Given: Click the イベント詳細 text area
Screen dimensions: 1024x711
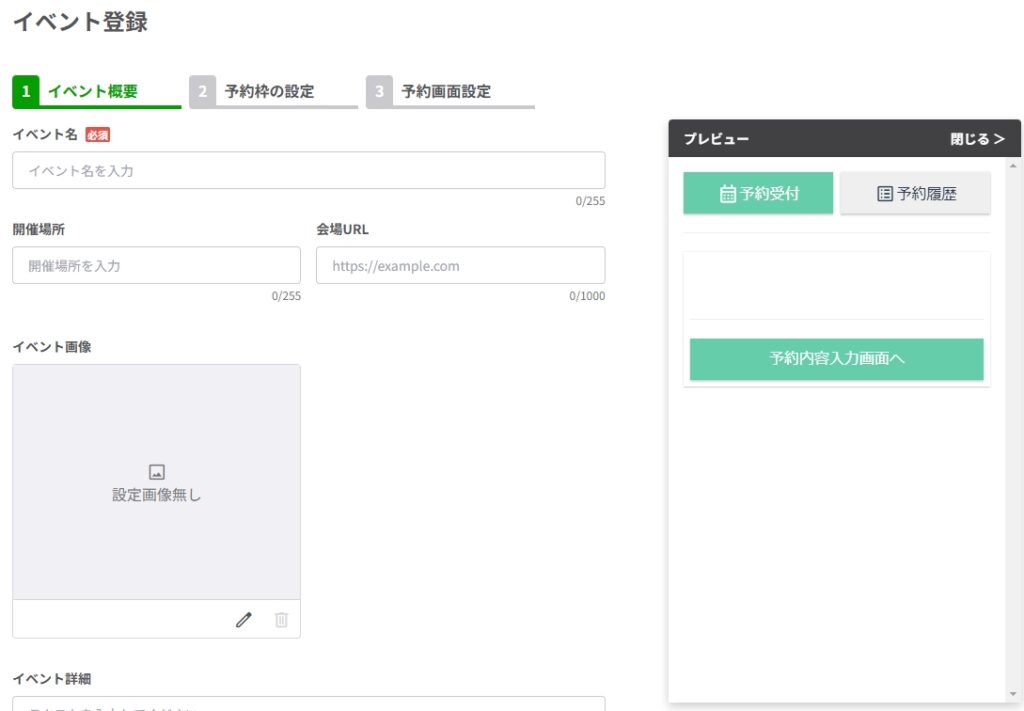Looking at the screenshot, I should tap(308, 703).
